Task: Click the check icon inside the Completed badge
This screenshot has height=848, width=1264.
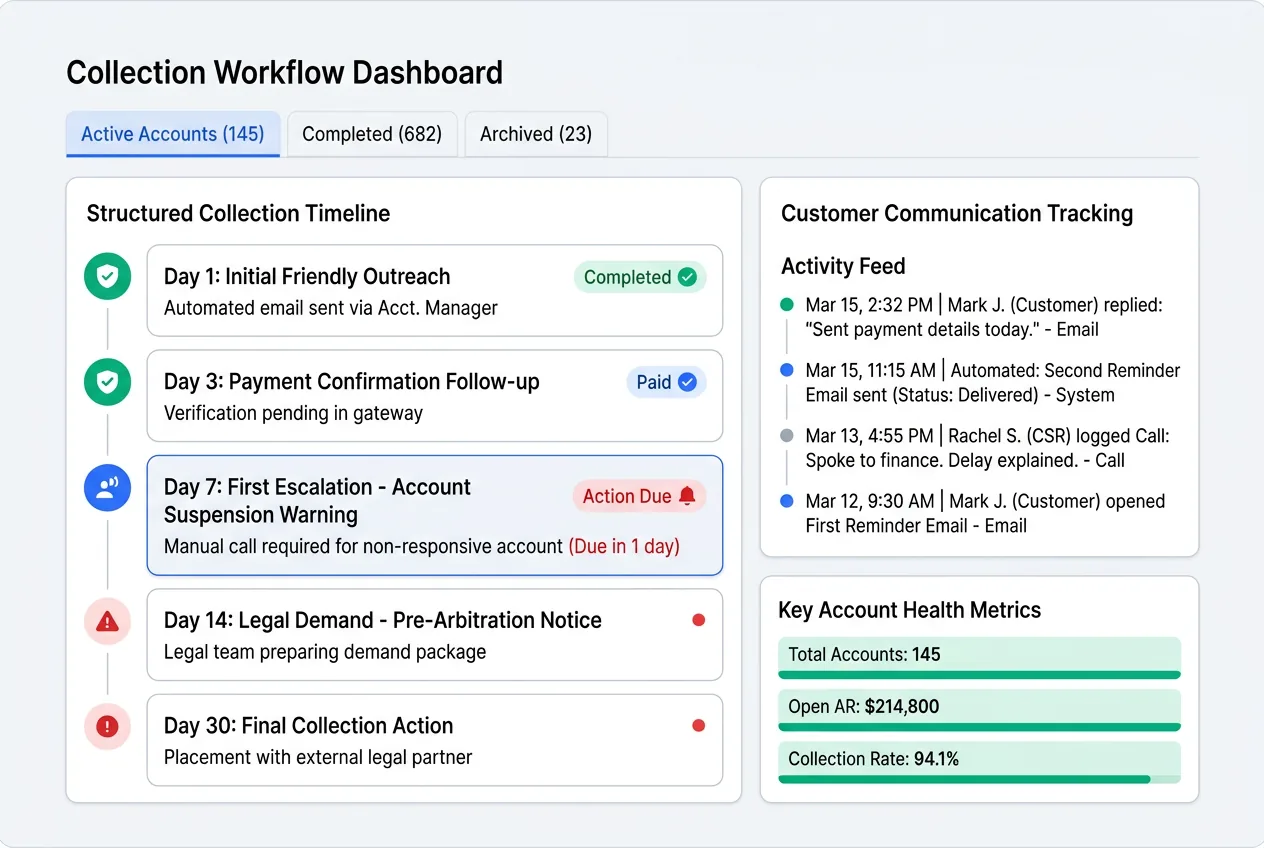Action: coord(685,277)
